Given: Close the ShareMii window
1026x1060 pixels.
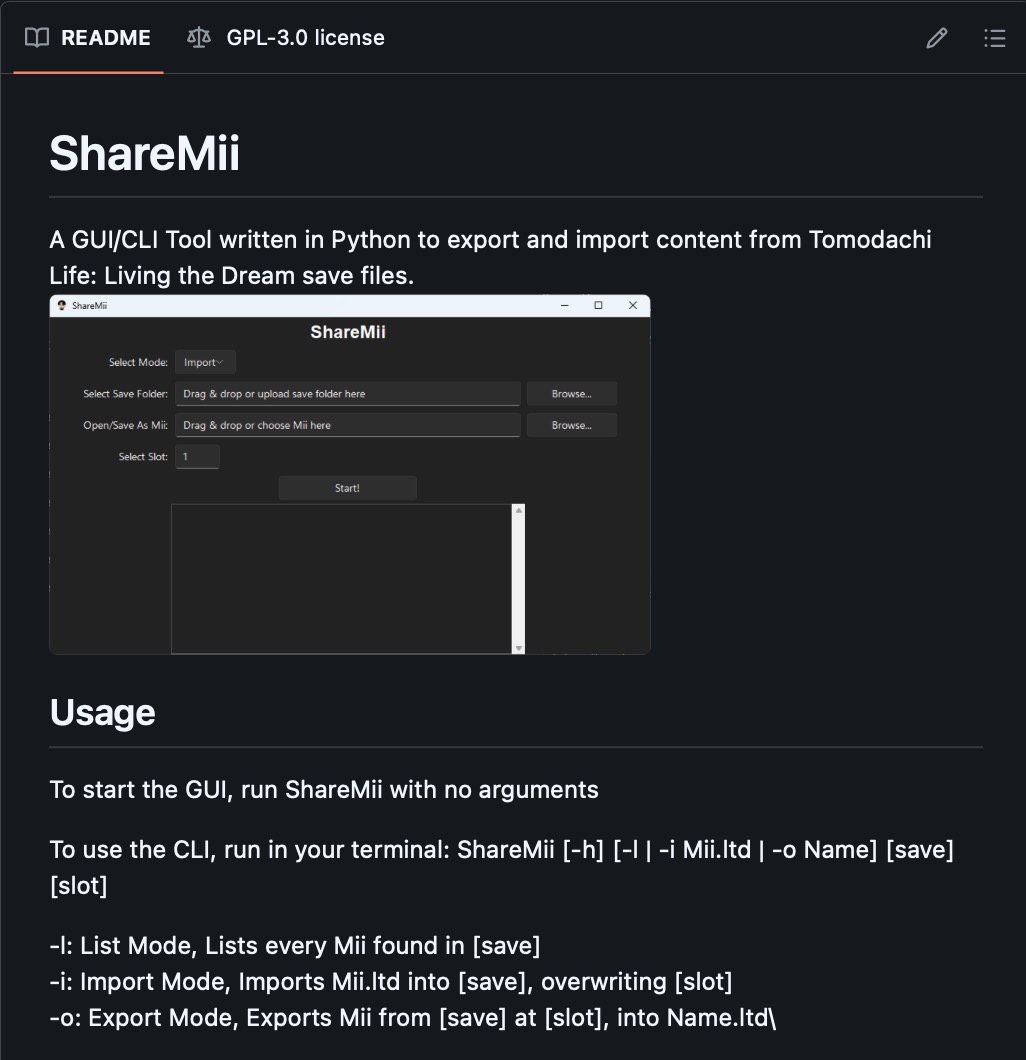Looking at the screenshot, I should [x=632, y=305].
